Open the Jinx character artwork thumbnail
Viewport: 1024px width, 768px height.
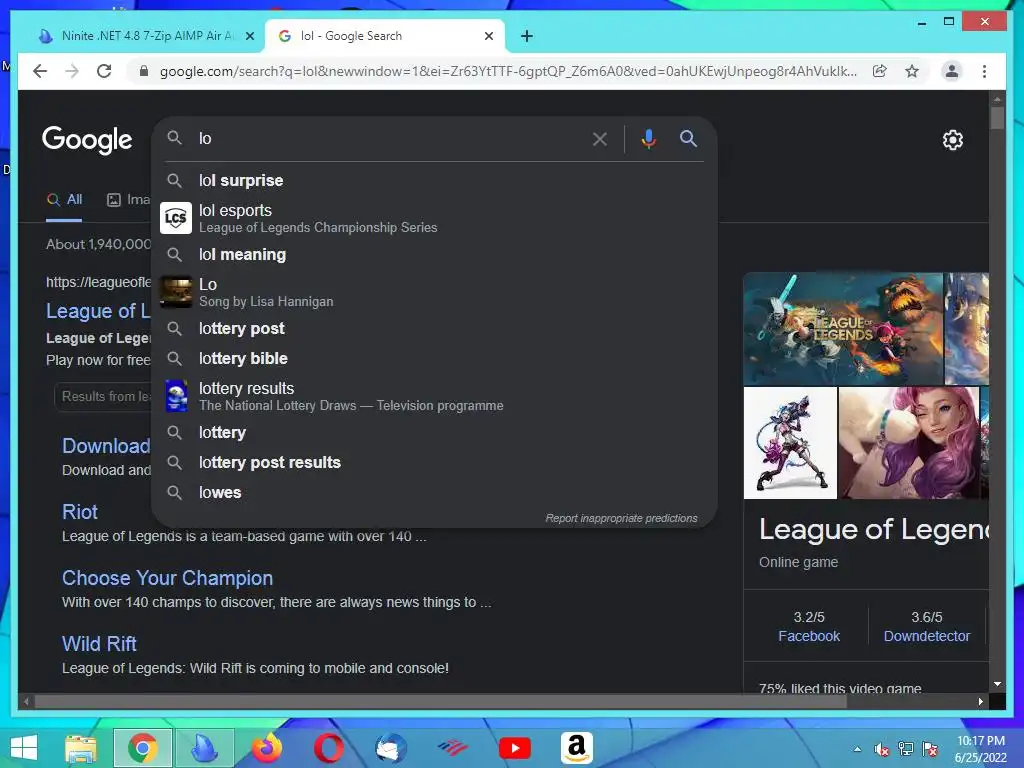click(790, 443)
